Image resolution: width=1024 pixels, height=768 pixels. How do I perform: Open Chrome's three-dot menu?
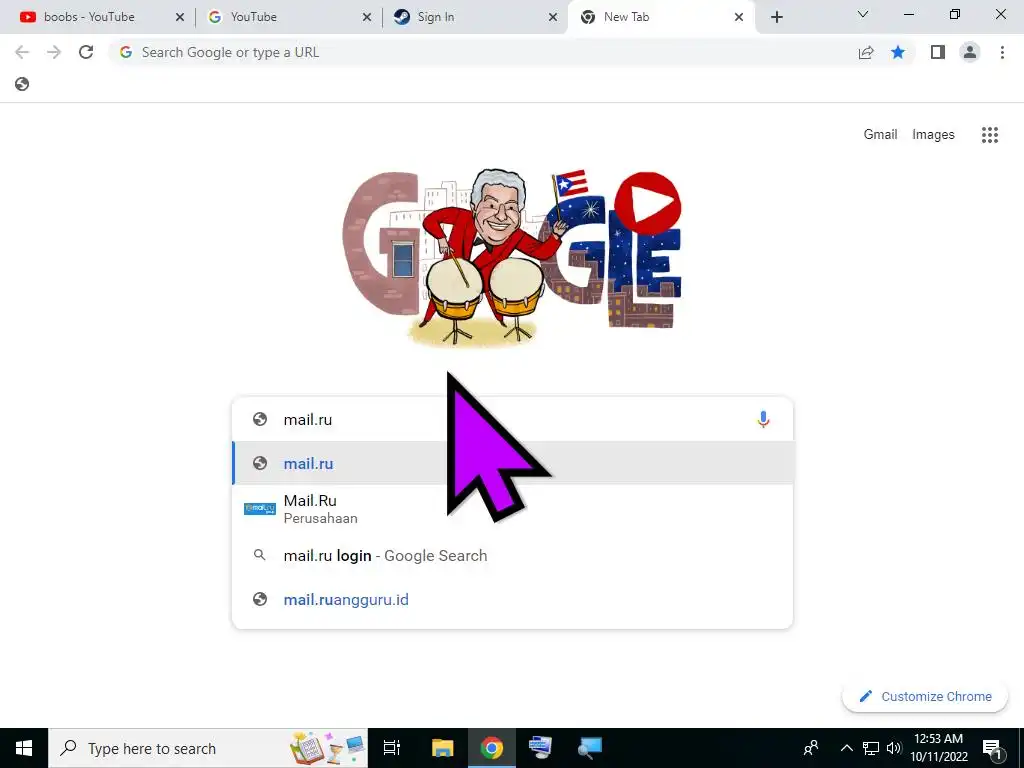(1002, 52)
